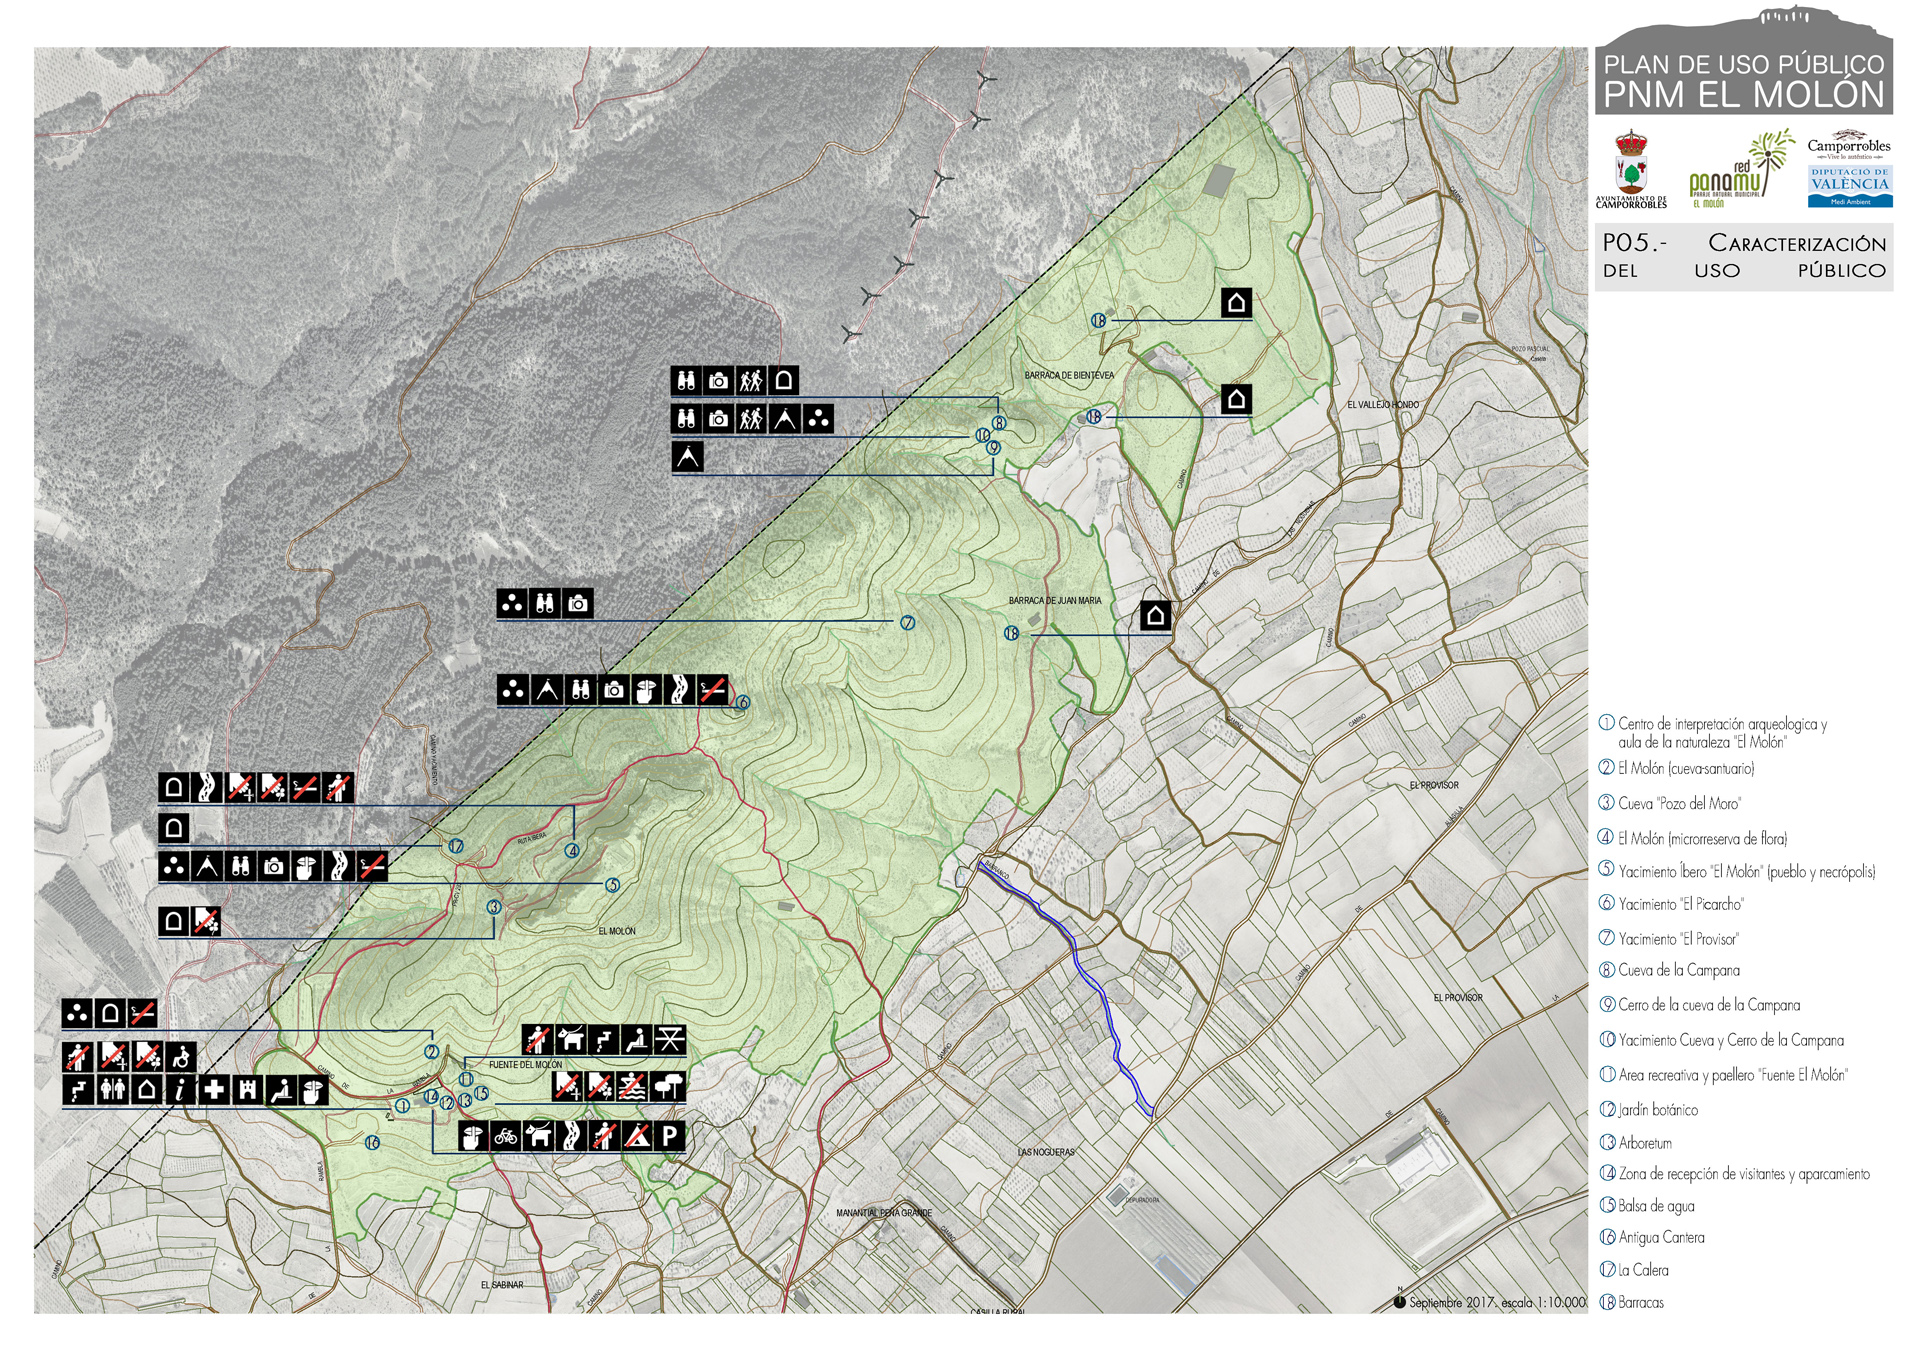Image resolution: width=1920 pixels, height=1358 pixels.
Task: Select the cave icon between dots and no-smoking
Action: pyautogui.click(x=110, y=1013)
